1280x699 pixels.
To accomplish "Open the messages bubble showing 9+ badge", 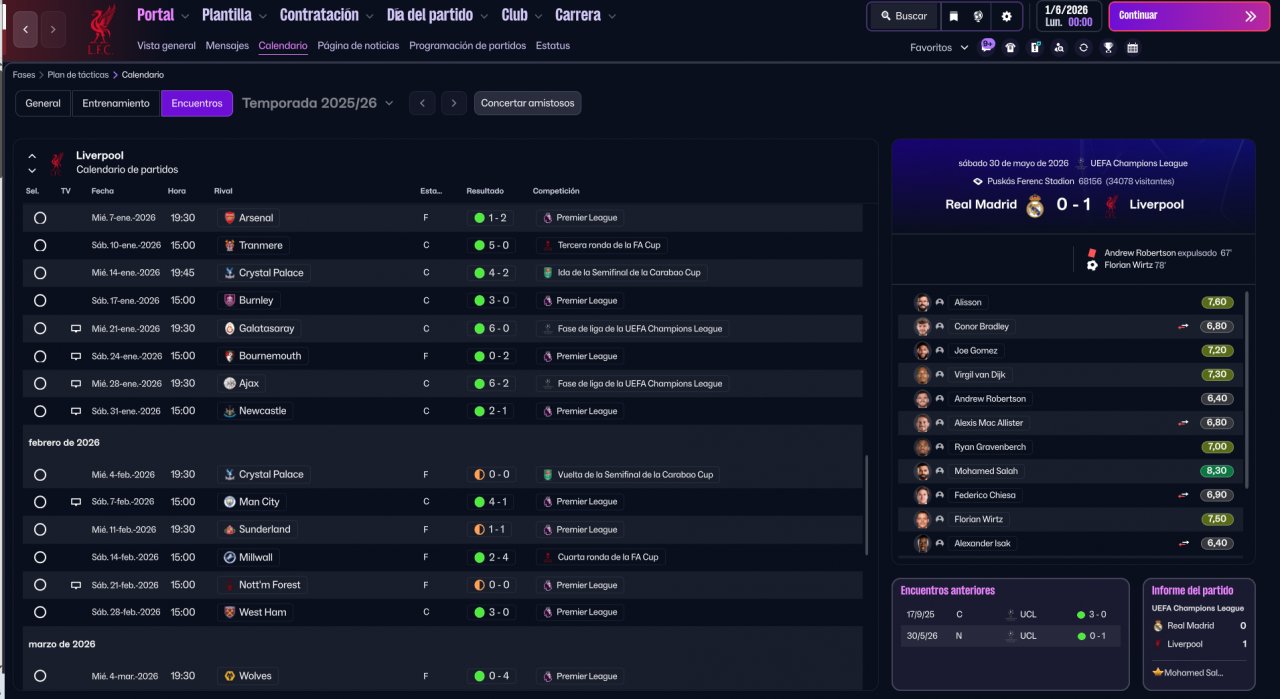I will [x=987, y=46].
